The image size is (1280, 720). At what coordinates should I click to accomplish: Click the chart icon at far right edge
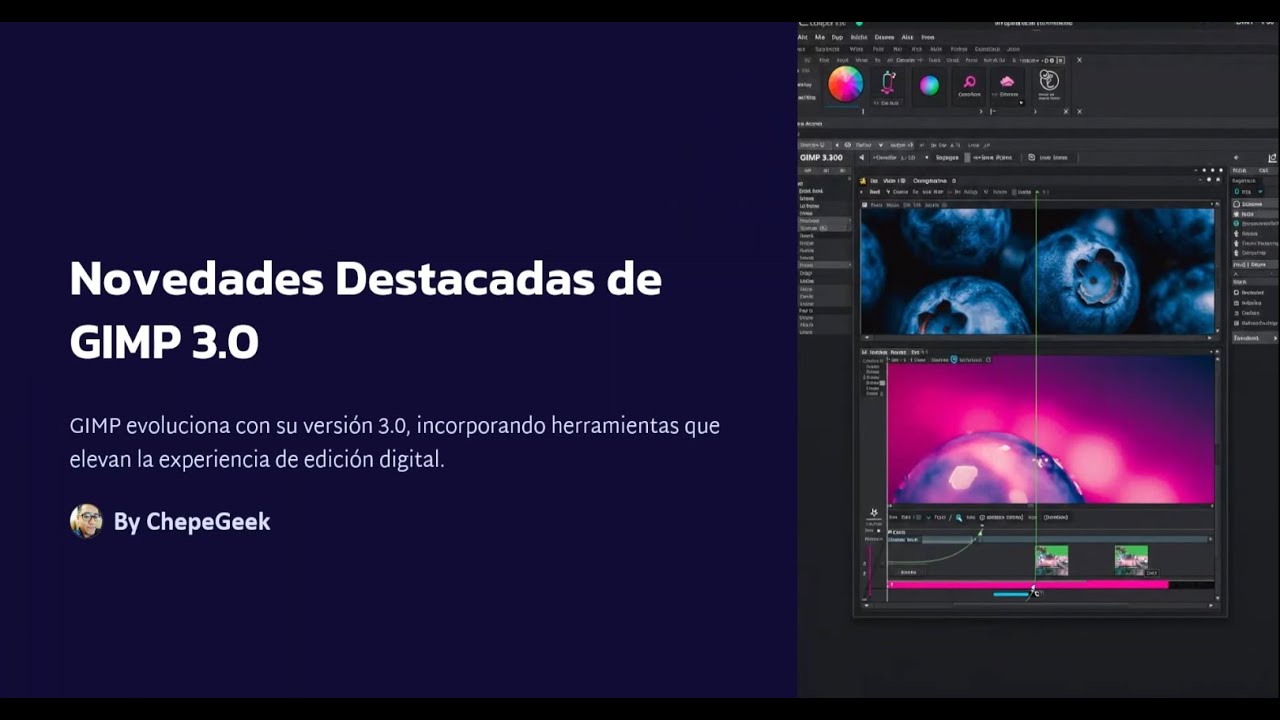[1272, 158]
